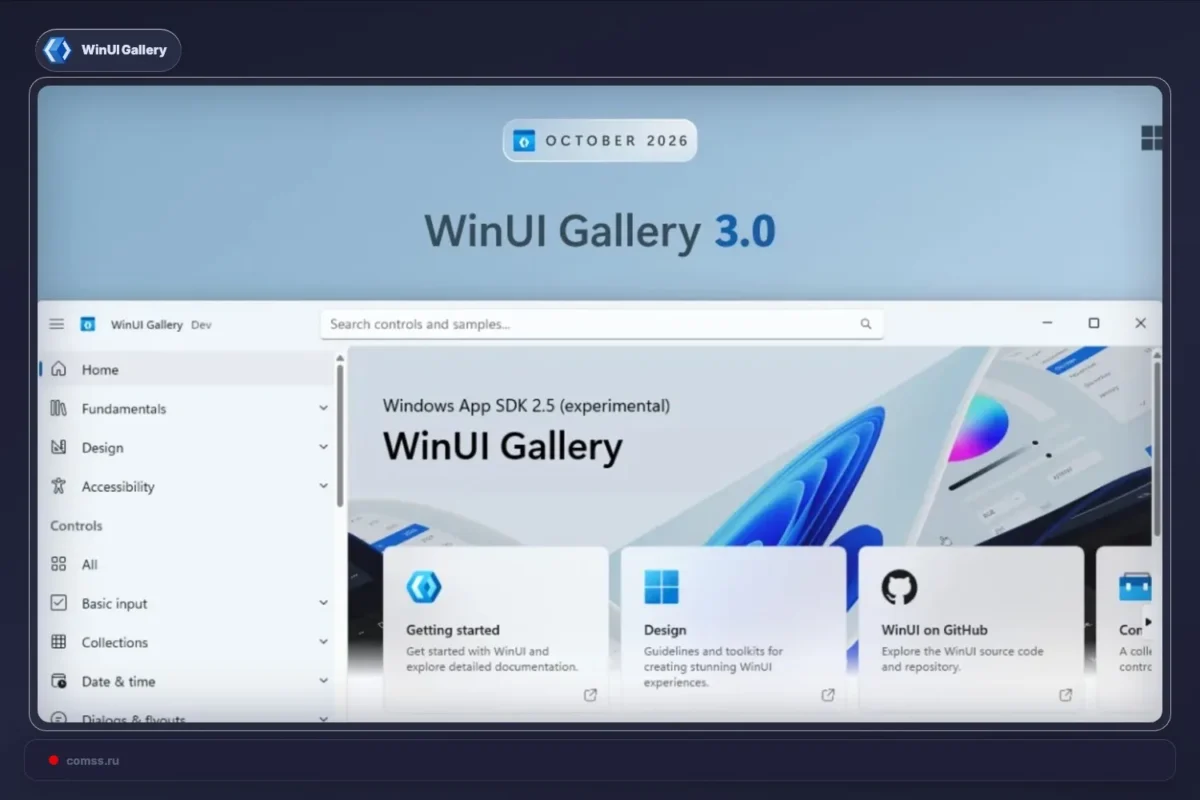
Task: Click the October 2026 badge
Action: [x=600, y=141]
